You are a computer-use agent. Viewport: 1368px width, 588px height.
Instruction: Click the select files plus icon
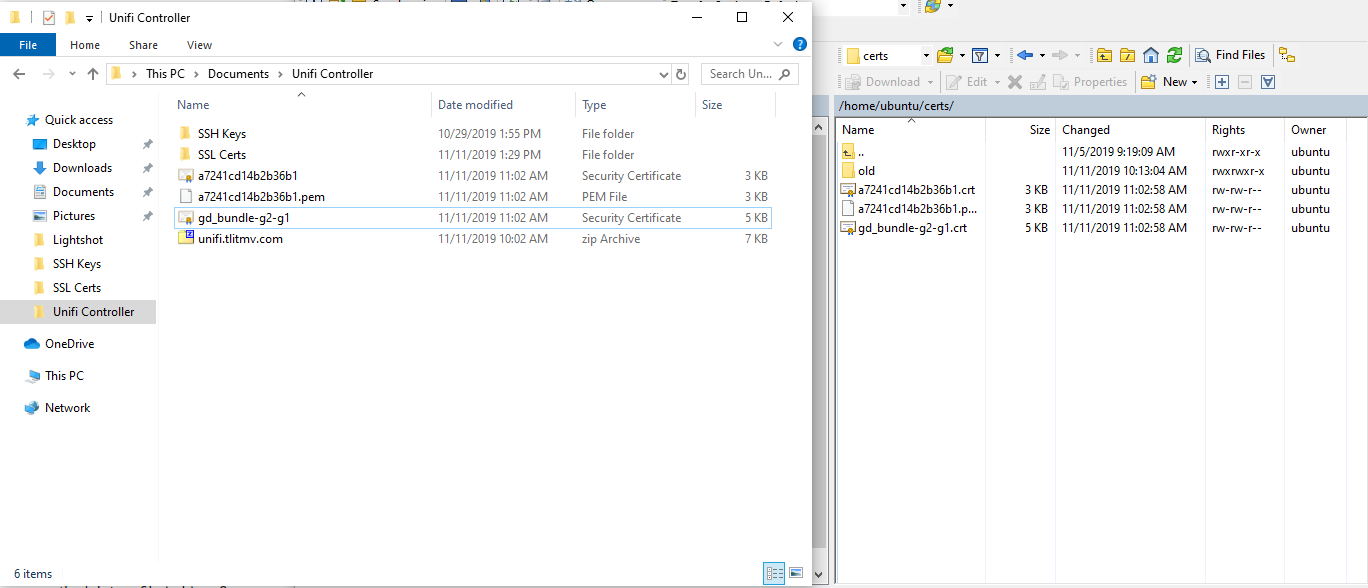[x=1222, y=82]
